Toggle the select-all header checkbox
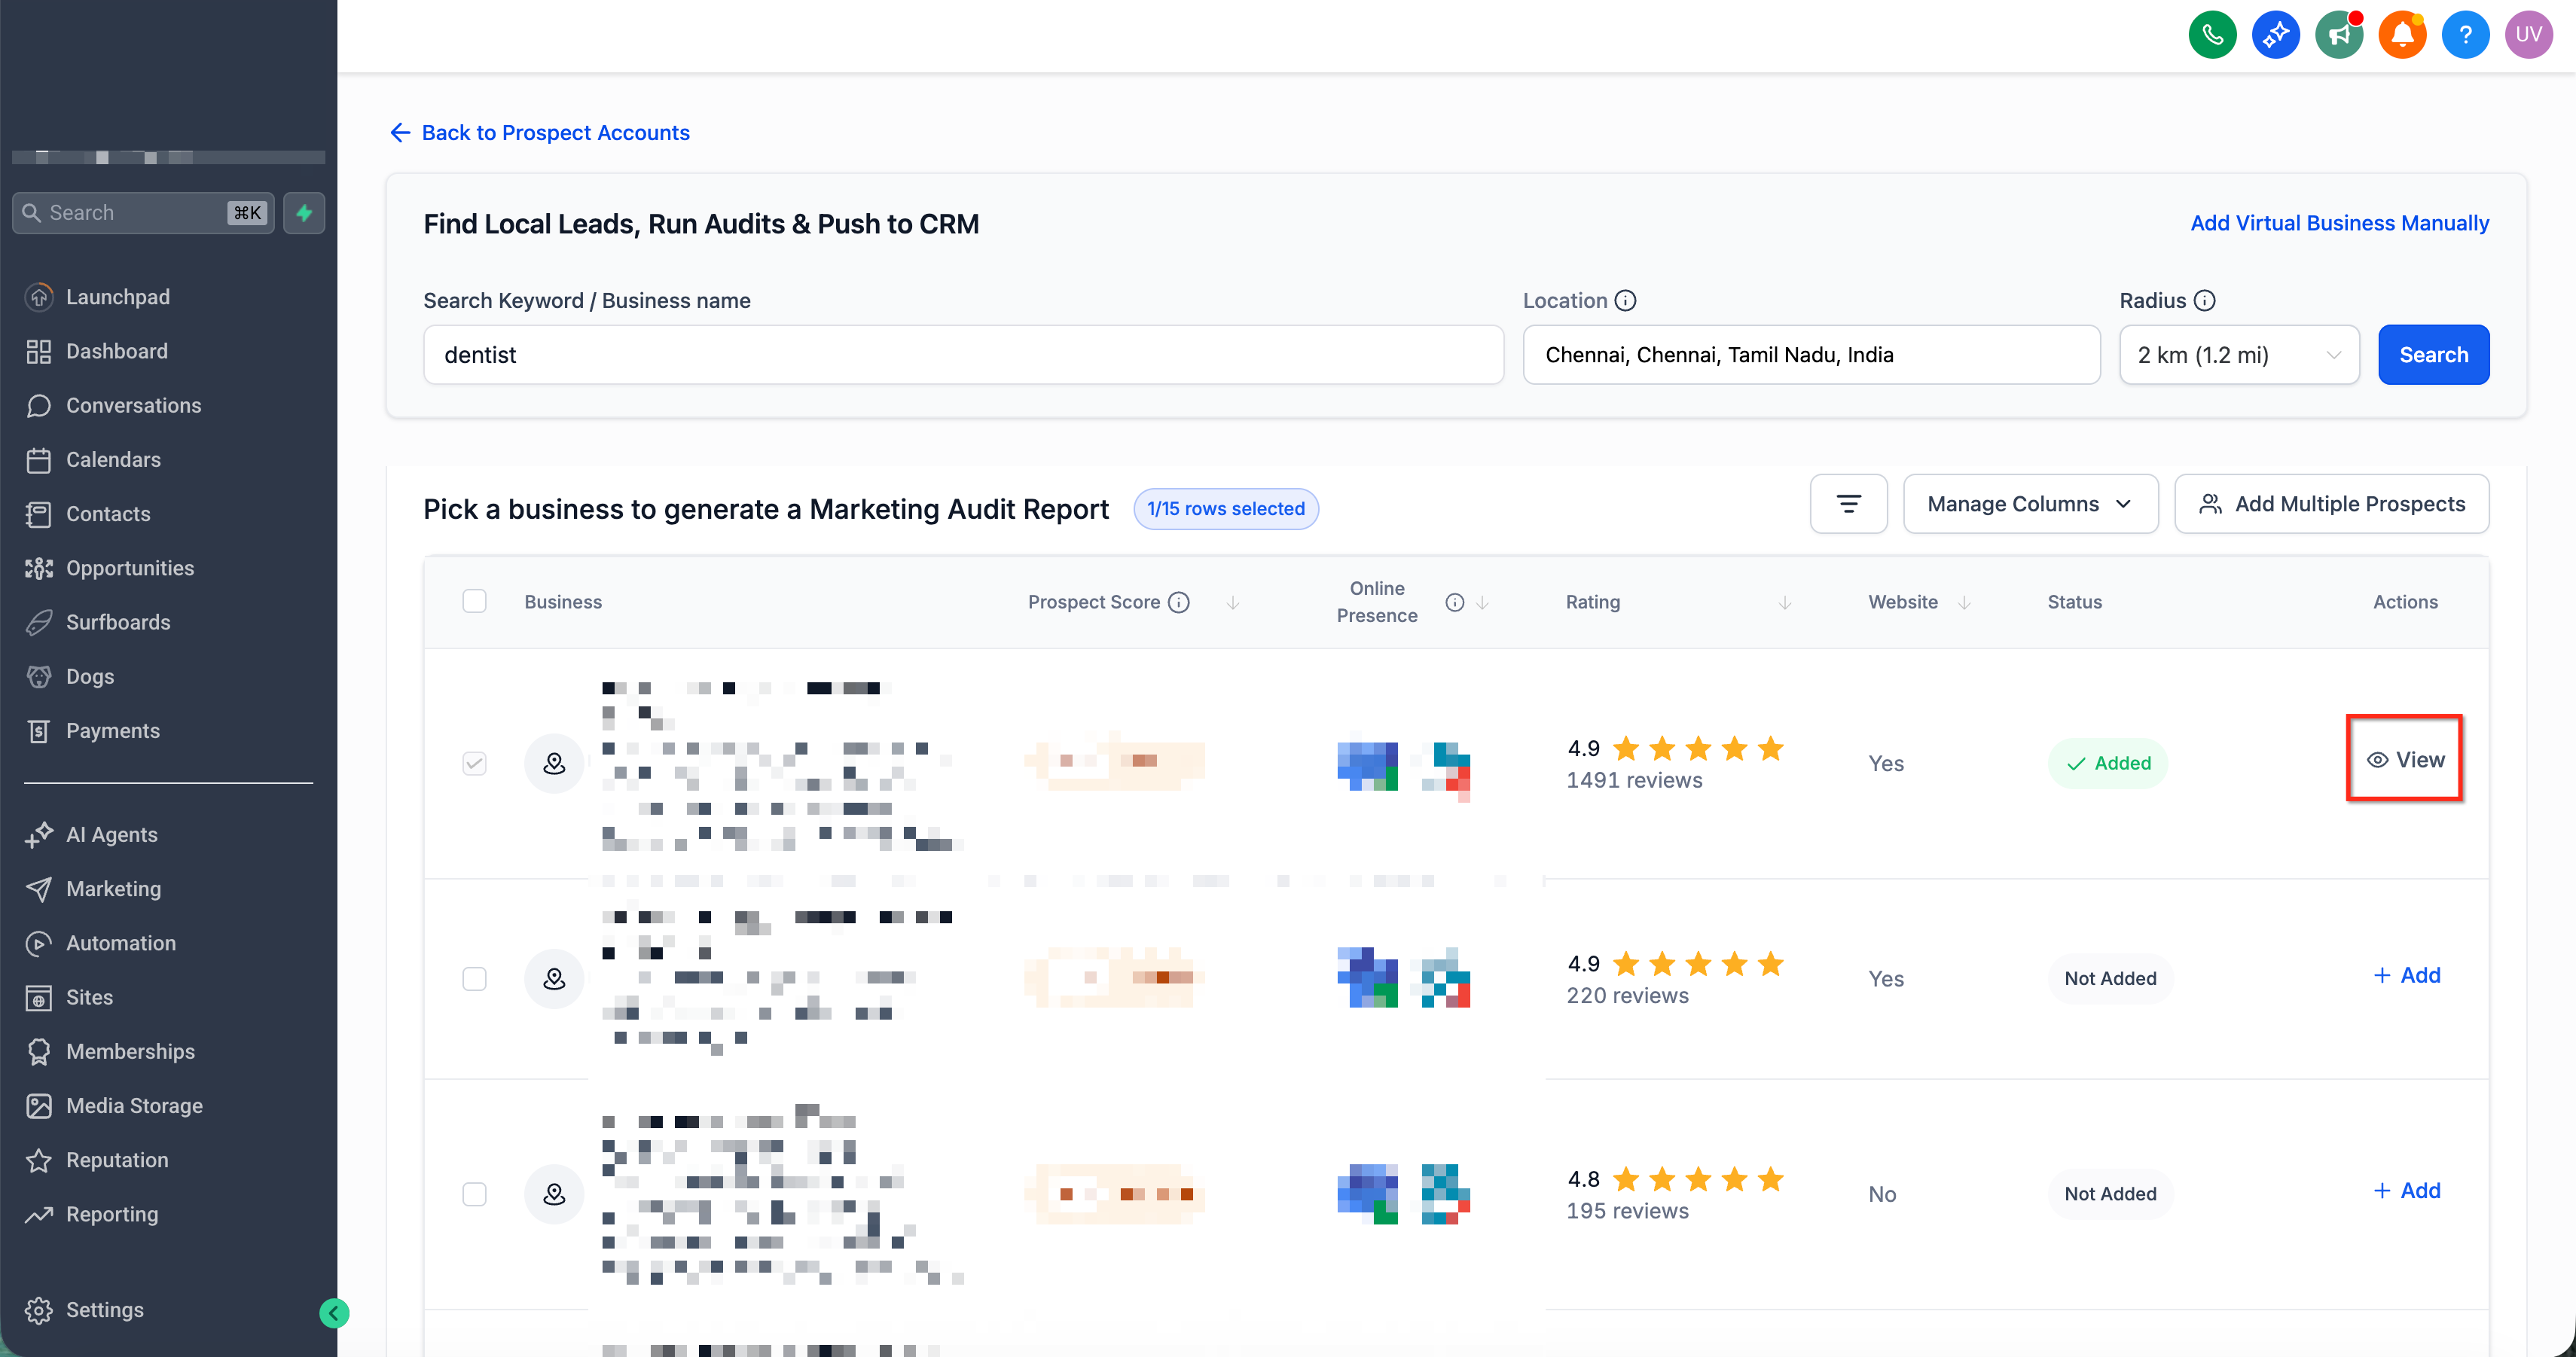Viewport: 2576px width, 1357px height. point(474,601)
